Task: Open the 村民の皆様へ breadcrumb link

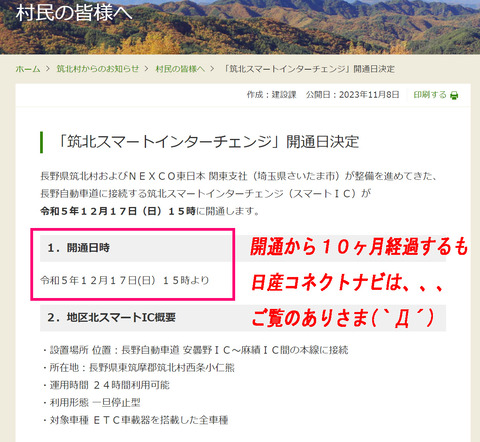Action: click(180, 69)
